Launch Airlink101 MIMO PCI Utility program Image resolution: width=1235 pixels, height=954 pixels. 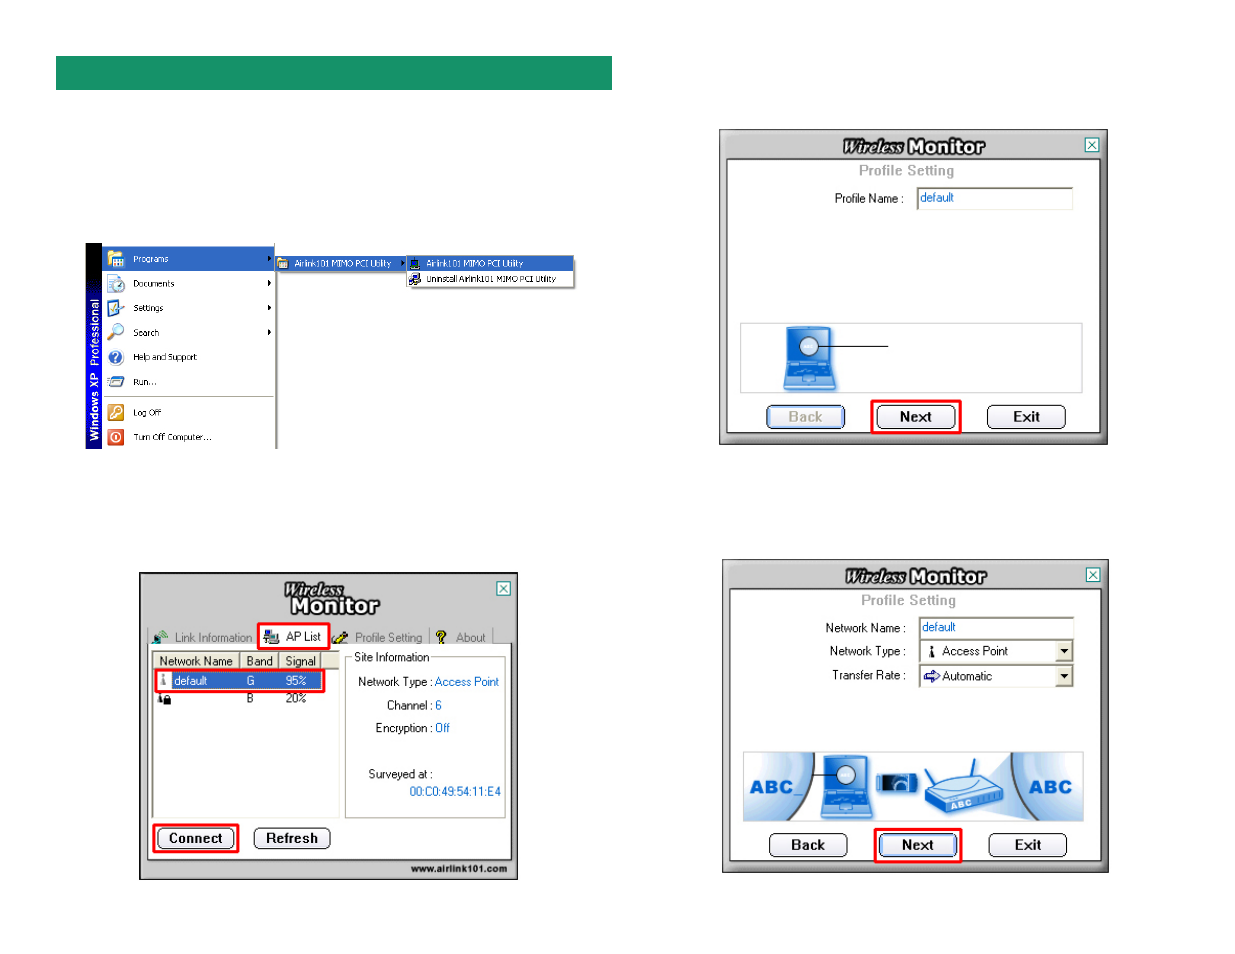(x=490, y=264)
